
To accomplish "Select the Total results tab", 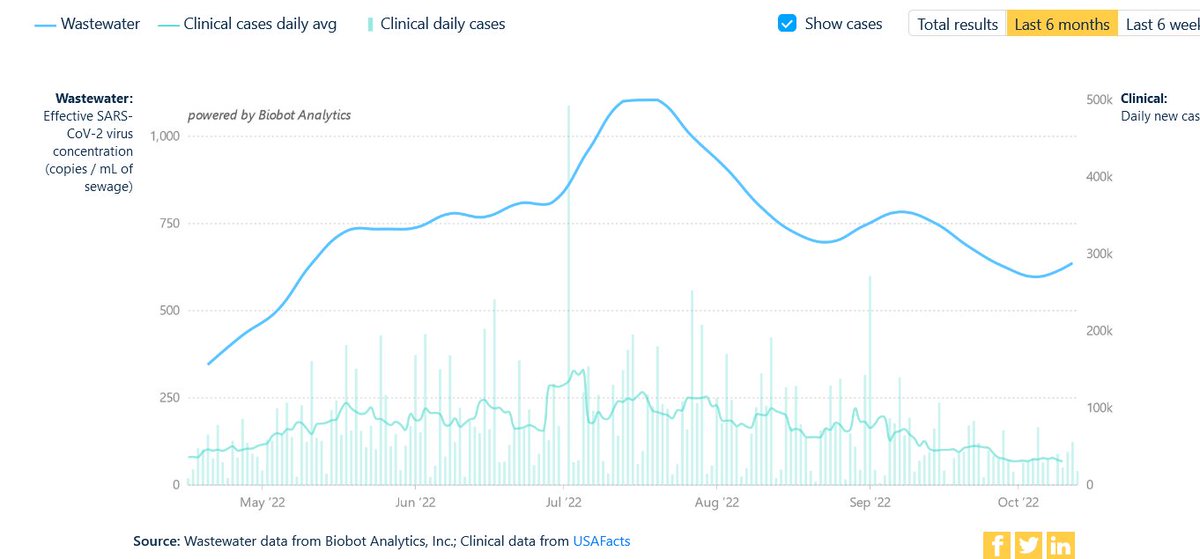I will point(957,24).
